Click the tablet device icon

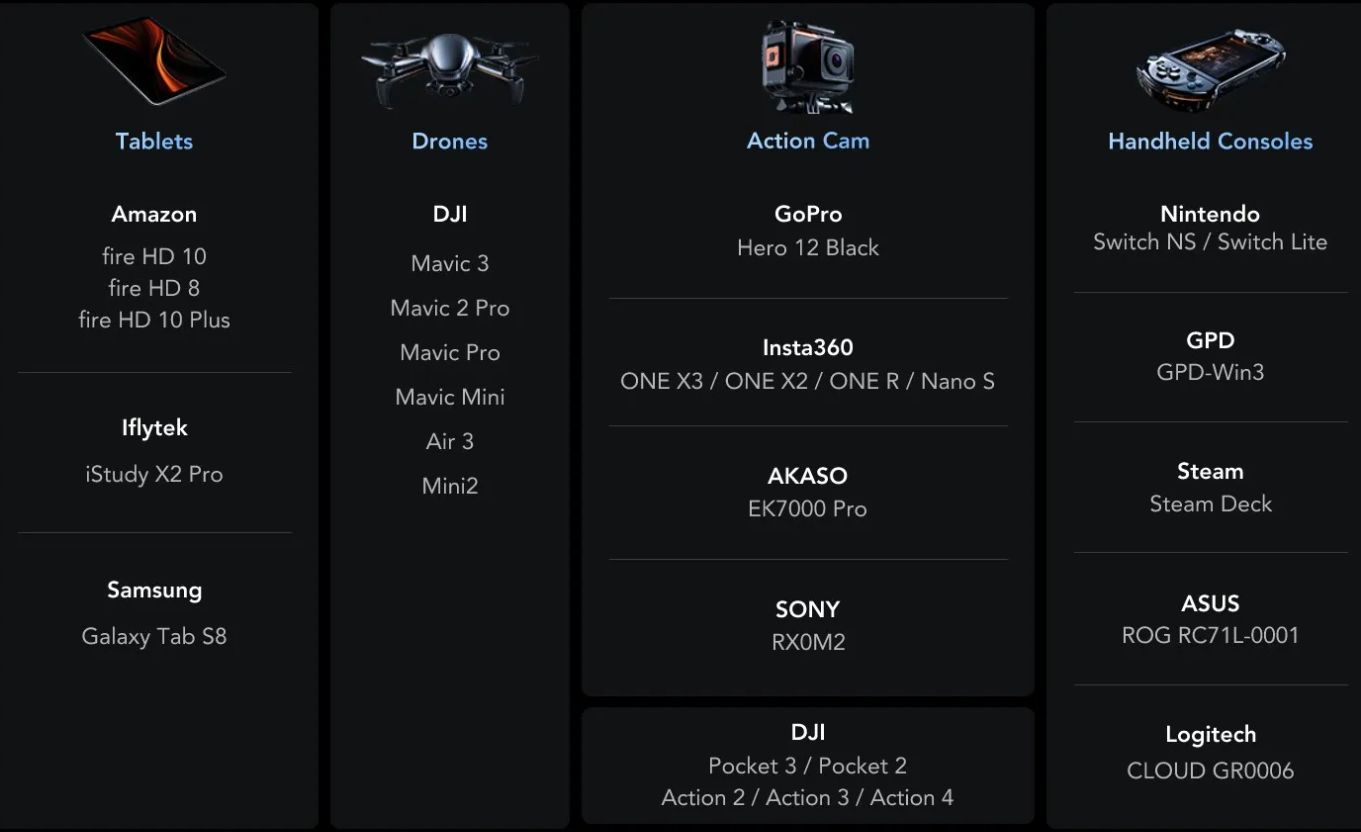click(154, 62)
